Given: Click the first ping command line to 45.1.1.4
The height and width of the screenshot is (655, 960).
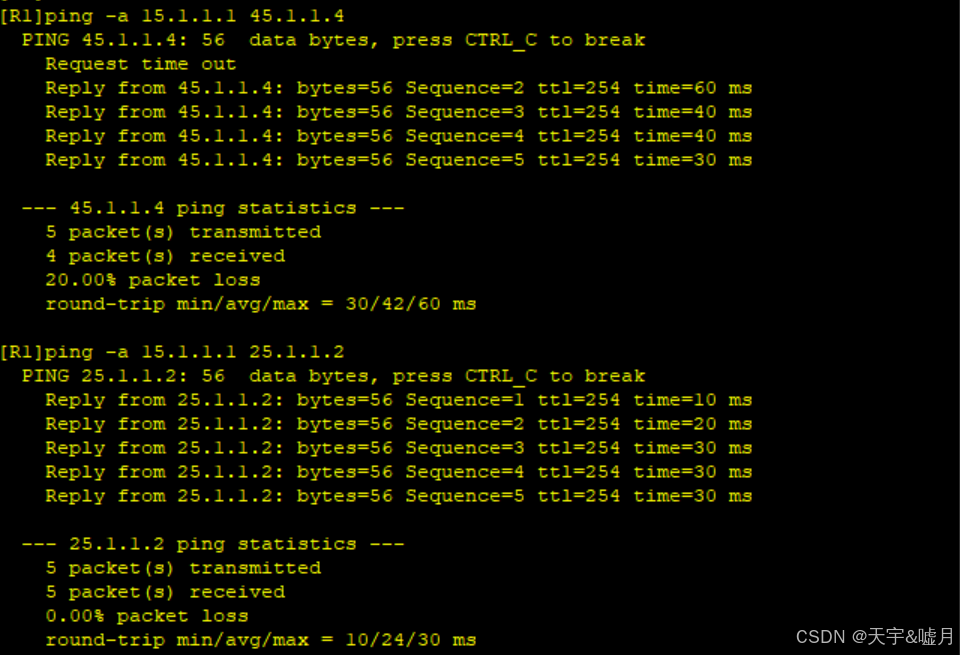Looking at the screenshot, I should point(172,16).
